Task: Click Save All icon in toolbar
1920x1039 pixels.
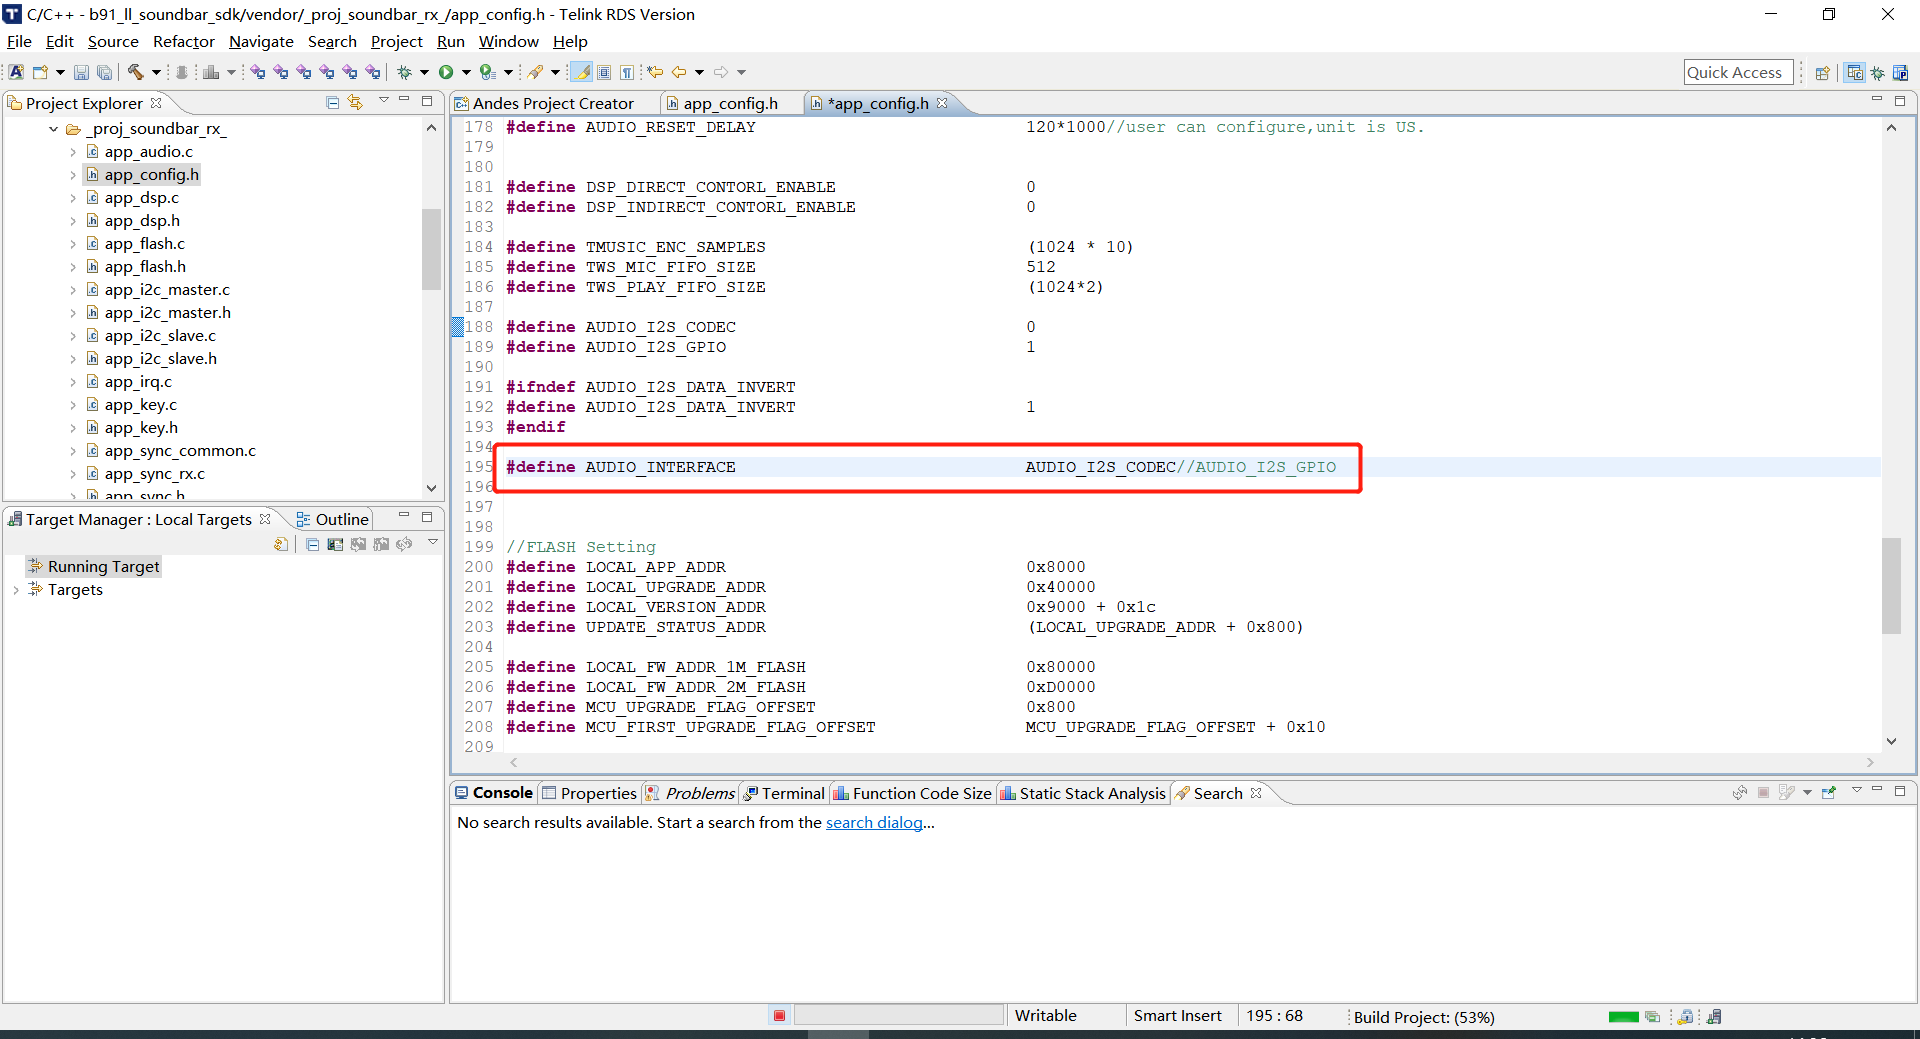Action: click(105, 72)
